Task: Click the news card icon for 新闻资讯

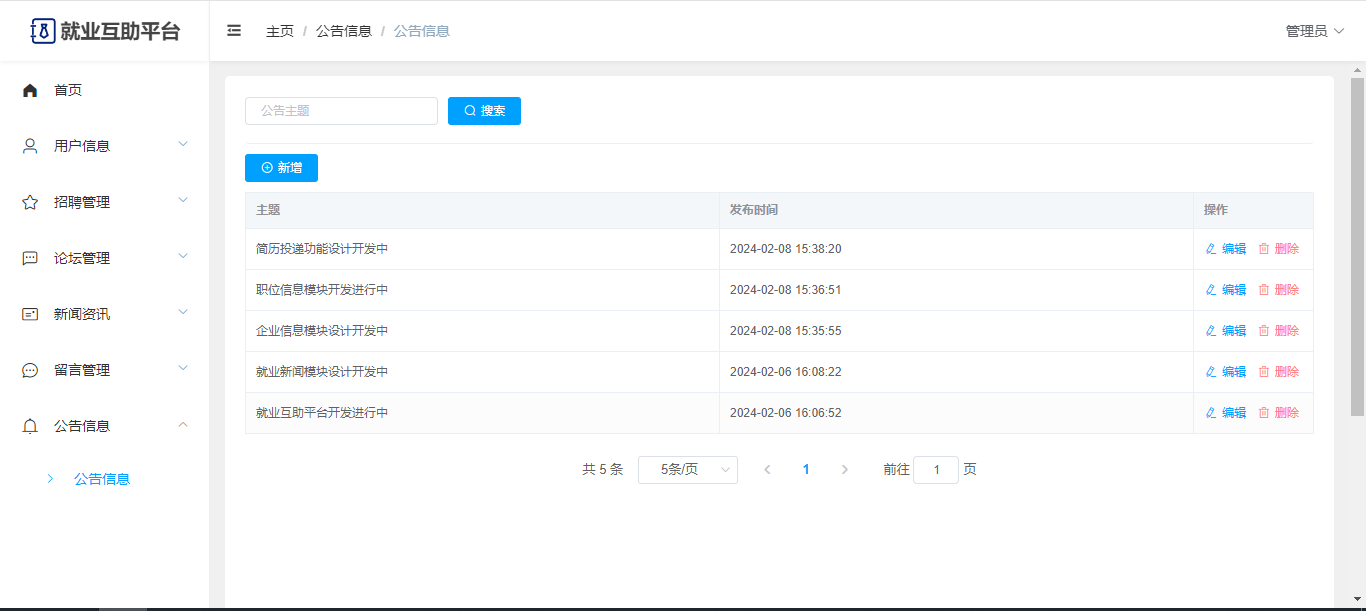Action: pyautogui.click(x=30, y=314)
